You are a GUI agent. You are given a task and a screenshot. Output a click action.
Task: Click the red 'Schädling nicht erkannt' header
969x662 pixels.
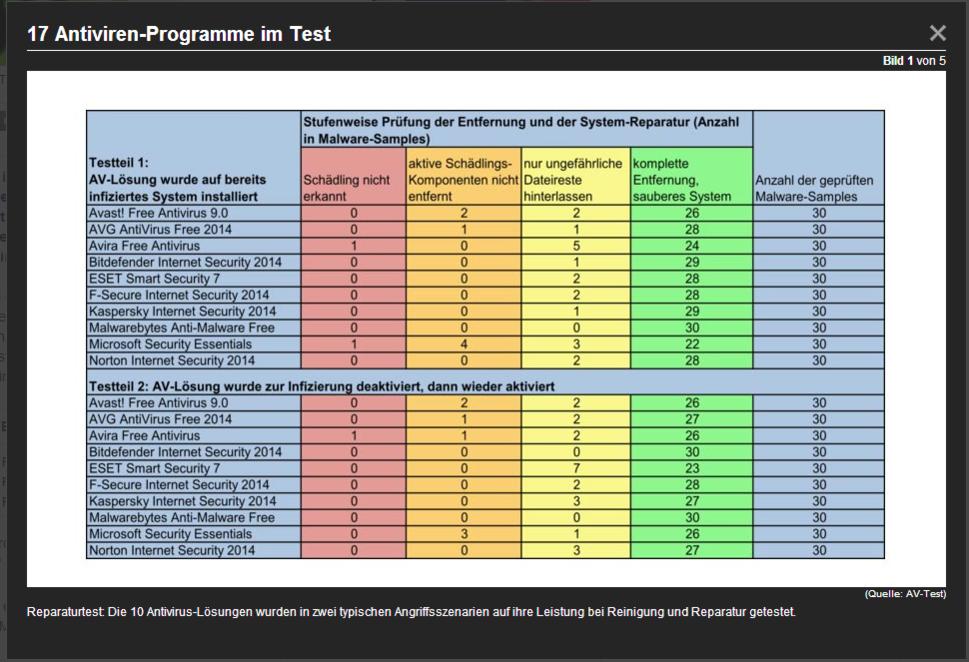[x=353, y=176]
